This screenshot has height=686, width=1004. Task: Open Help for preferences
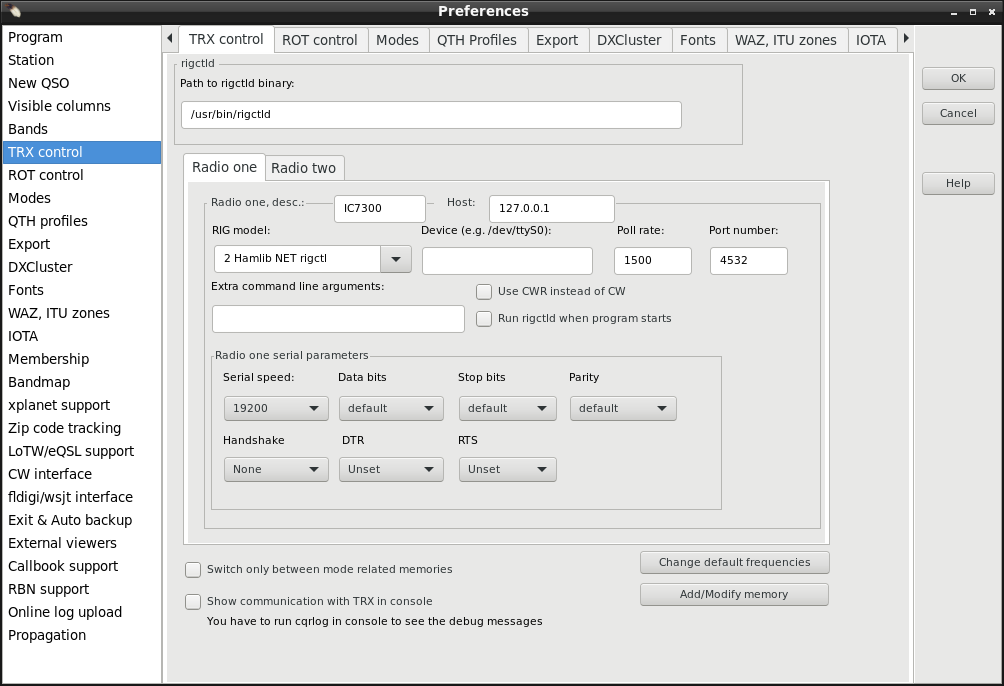pos(959,183)
